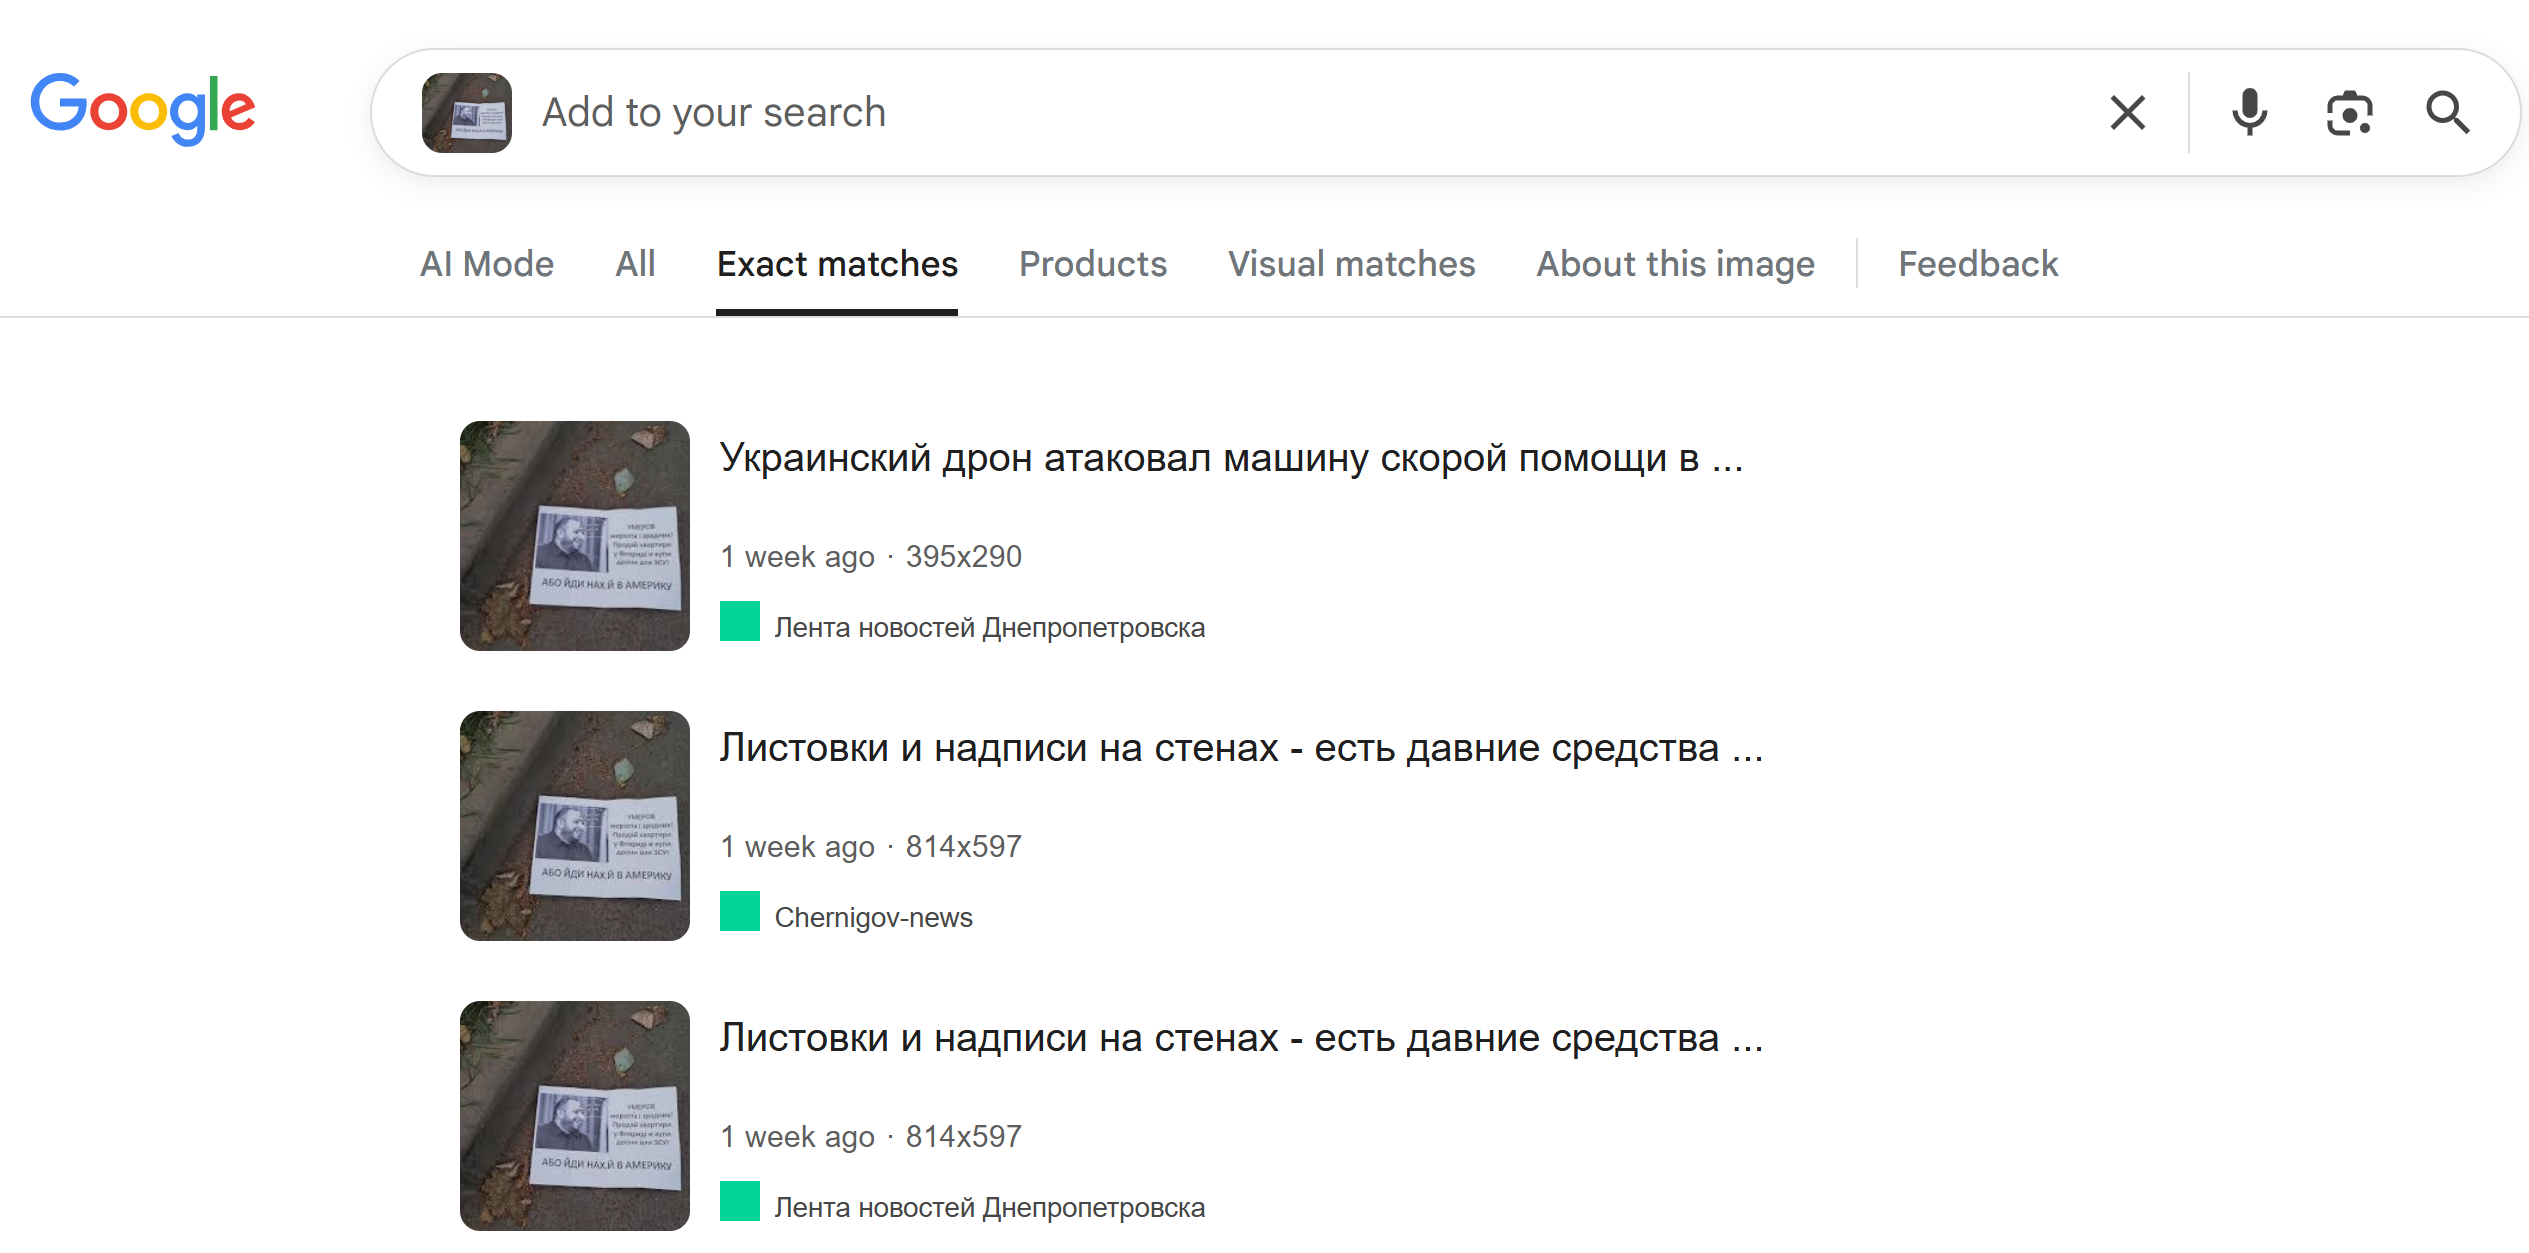Select the Exact matches tab
This screenshot has height=1253, width=2529.
pyautogui.click(x=837, y=264)
